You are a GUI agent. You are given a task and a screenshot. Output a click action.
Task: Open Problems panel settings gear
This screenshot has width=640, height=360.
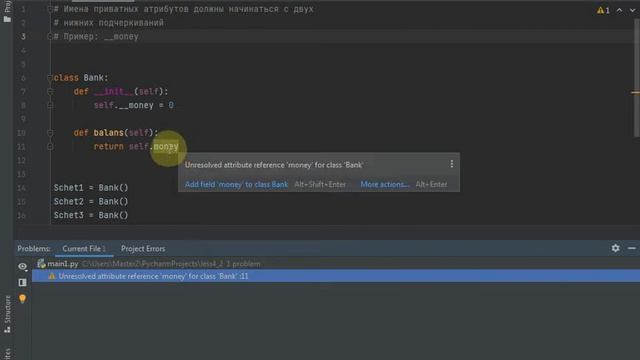click(x=615, y=248)
